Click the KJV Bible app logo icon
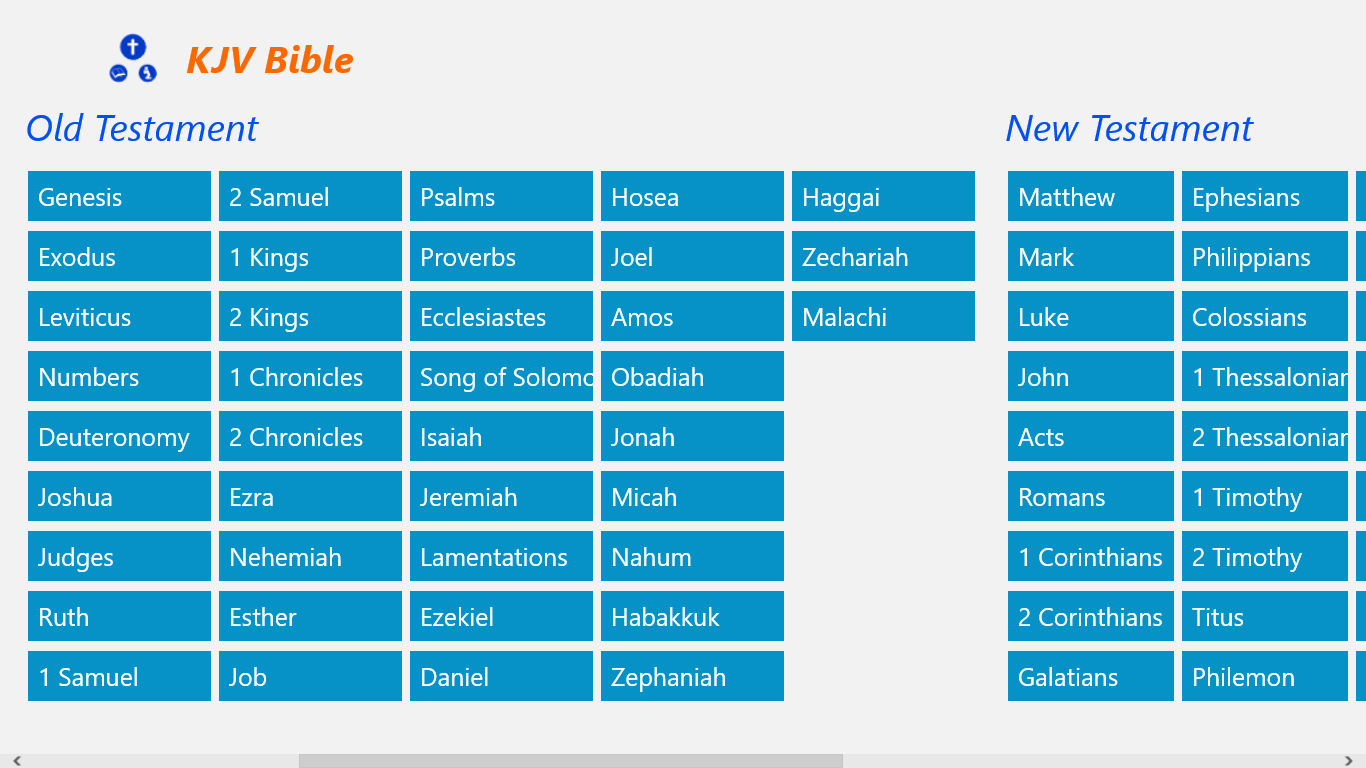This screenshot has width=1366, height=768. click(133, 59)
